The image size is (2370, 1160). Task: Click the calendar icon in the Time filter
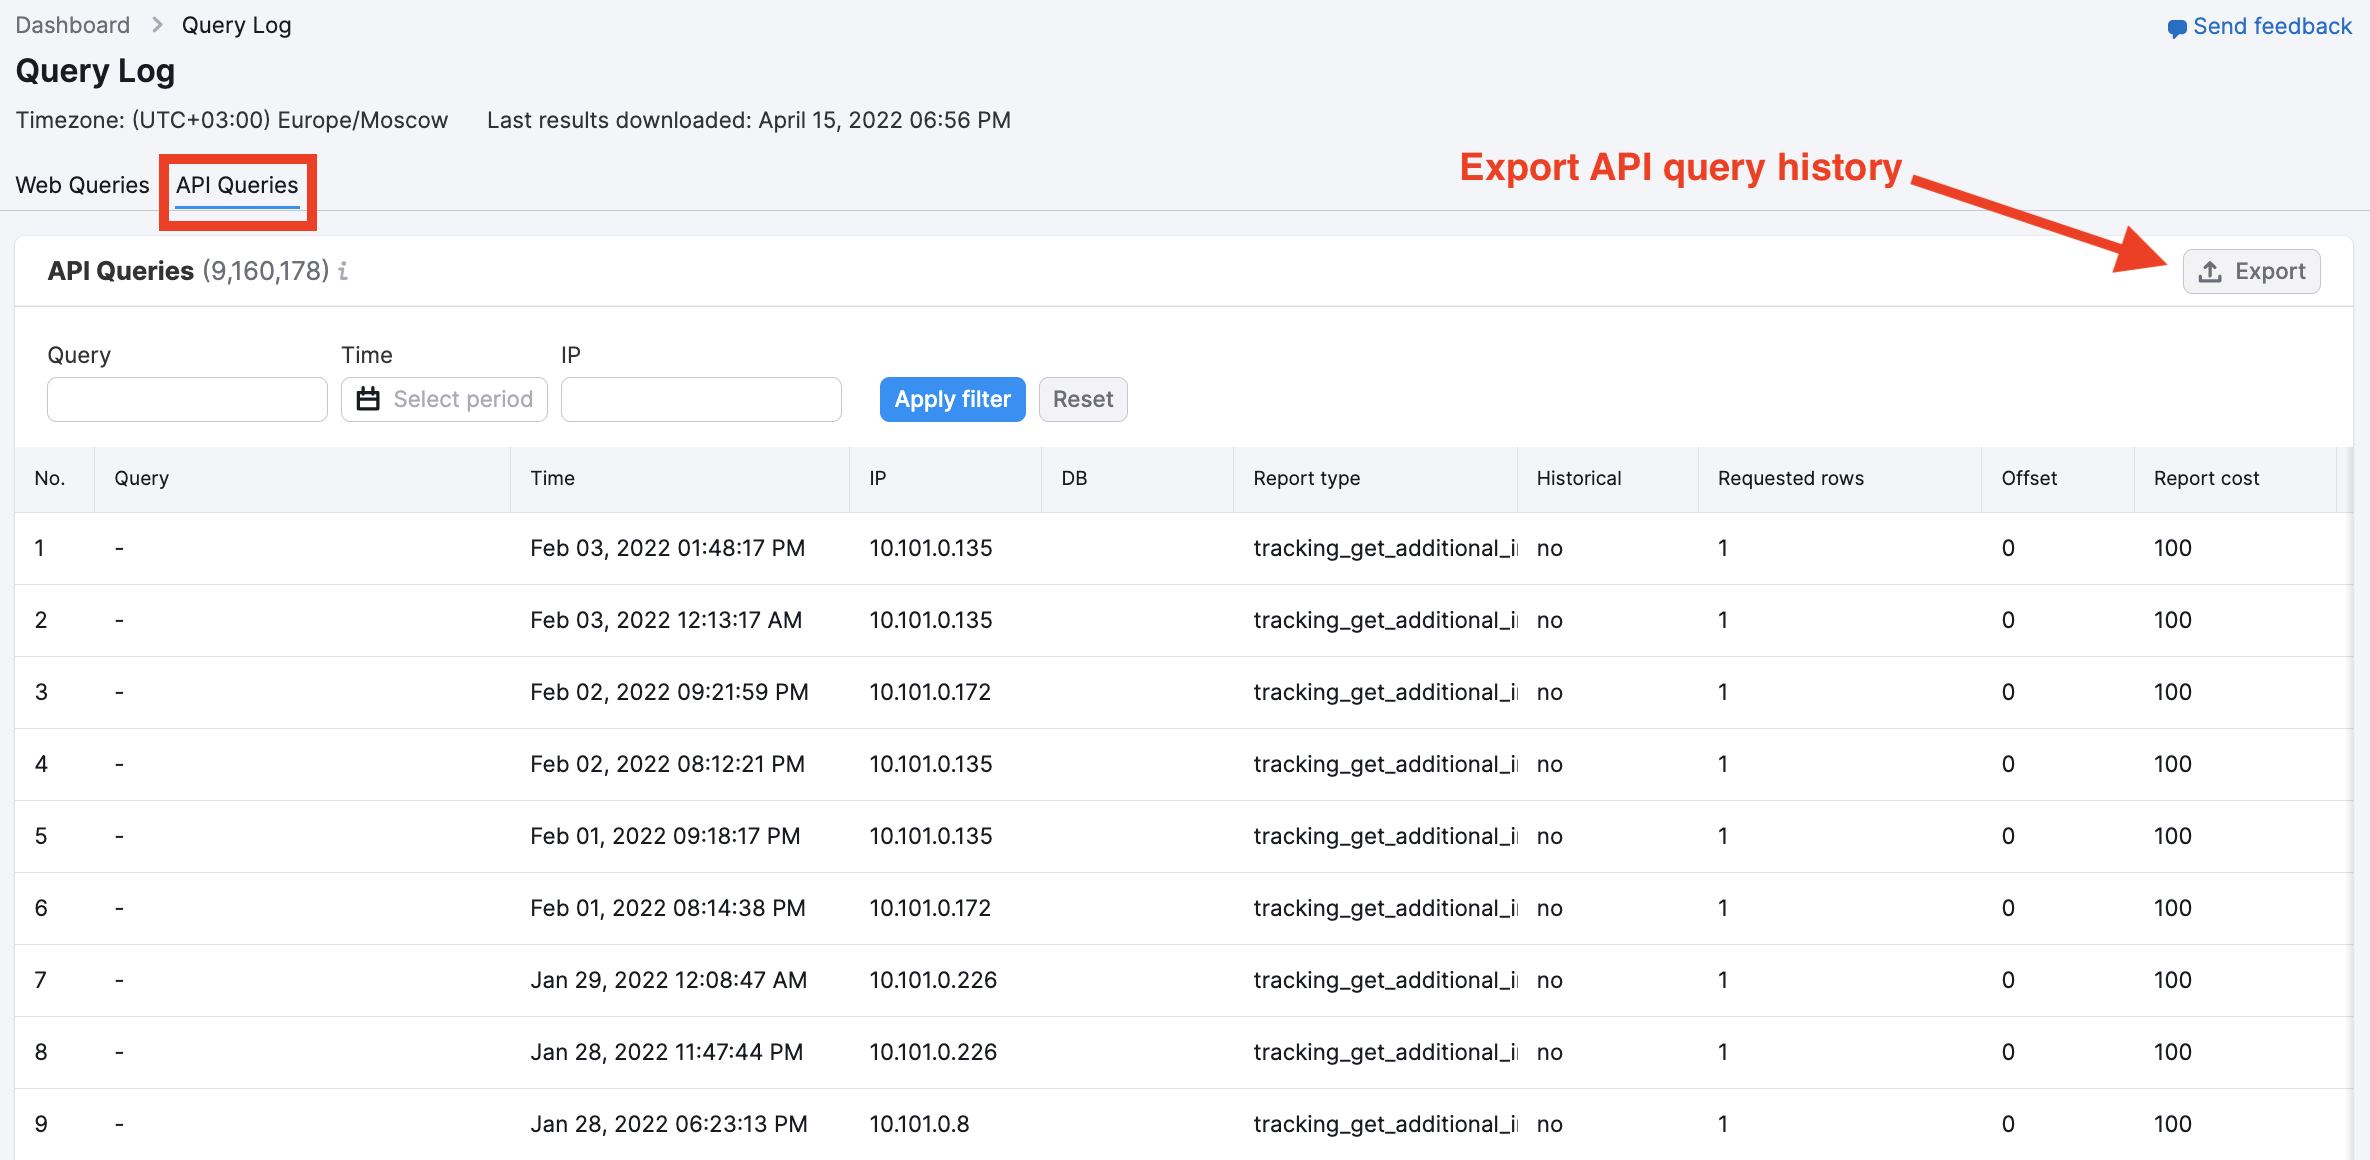(368, 398)
